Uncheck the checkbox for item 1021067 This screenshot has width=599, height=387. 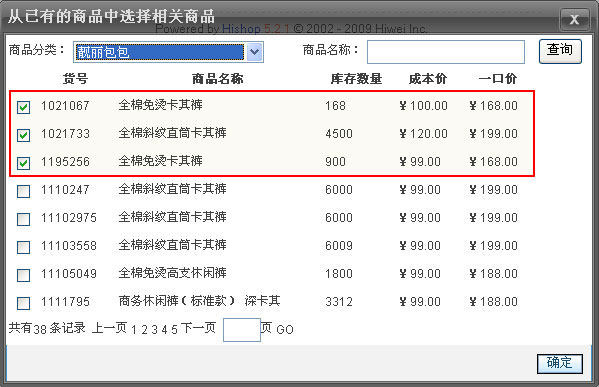23,107
